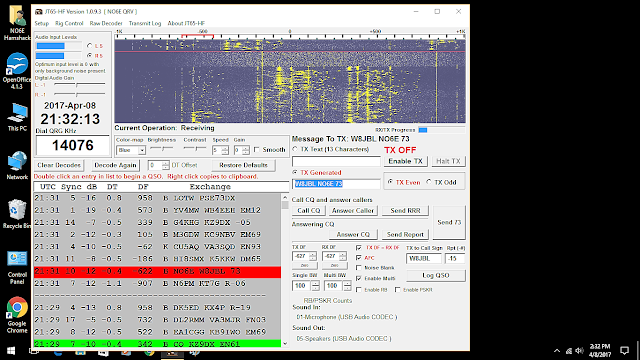
Task: Click the Log QSO button
Action: tap(436, 276)
